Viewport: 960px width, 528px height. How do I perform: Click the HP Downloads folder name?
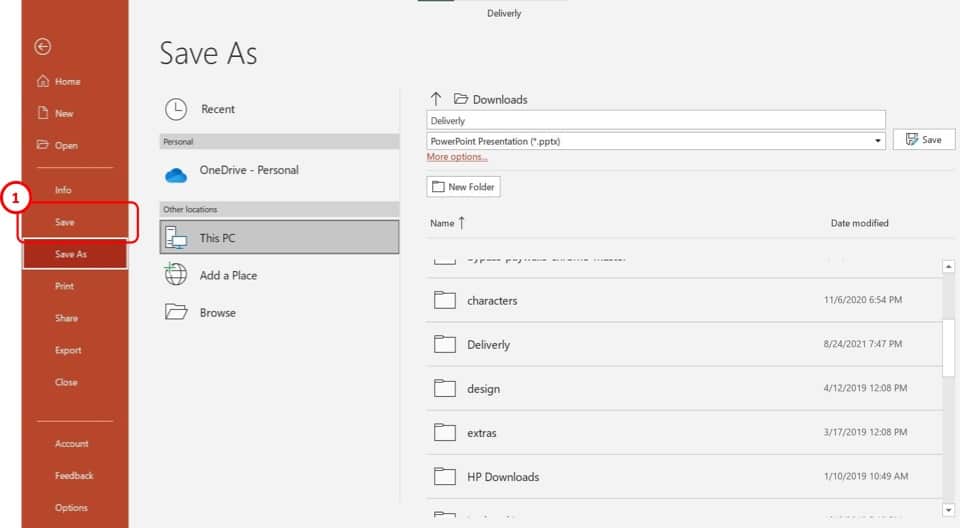[x=503, y=477]
